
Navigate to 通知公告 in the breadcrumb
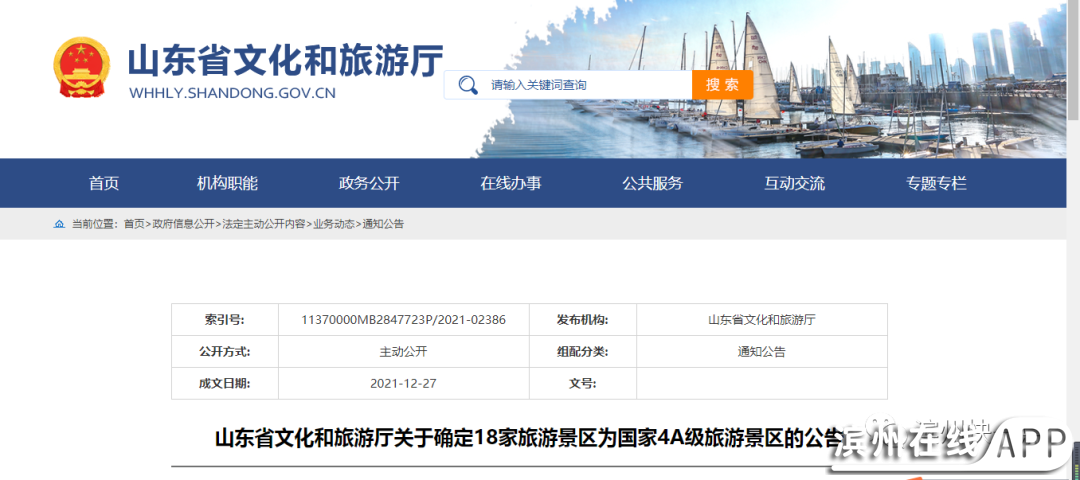pyautogui.click(x=383, y=224)
